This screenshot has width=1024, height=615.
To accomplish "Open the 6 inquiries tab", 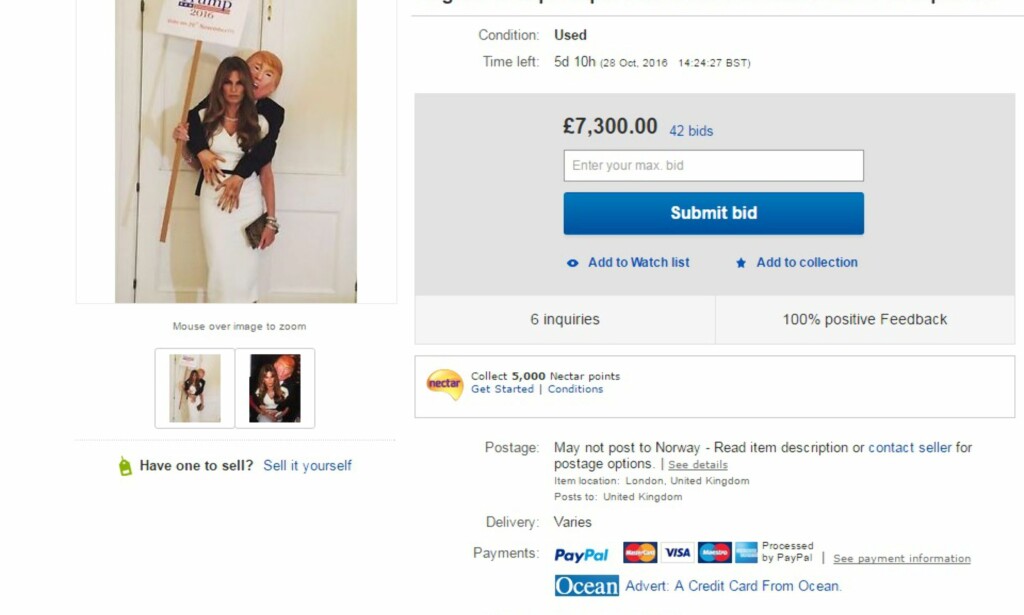I will pyautogui.click(x=565, y=319).
